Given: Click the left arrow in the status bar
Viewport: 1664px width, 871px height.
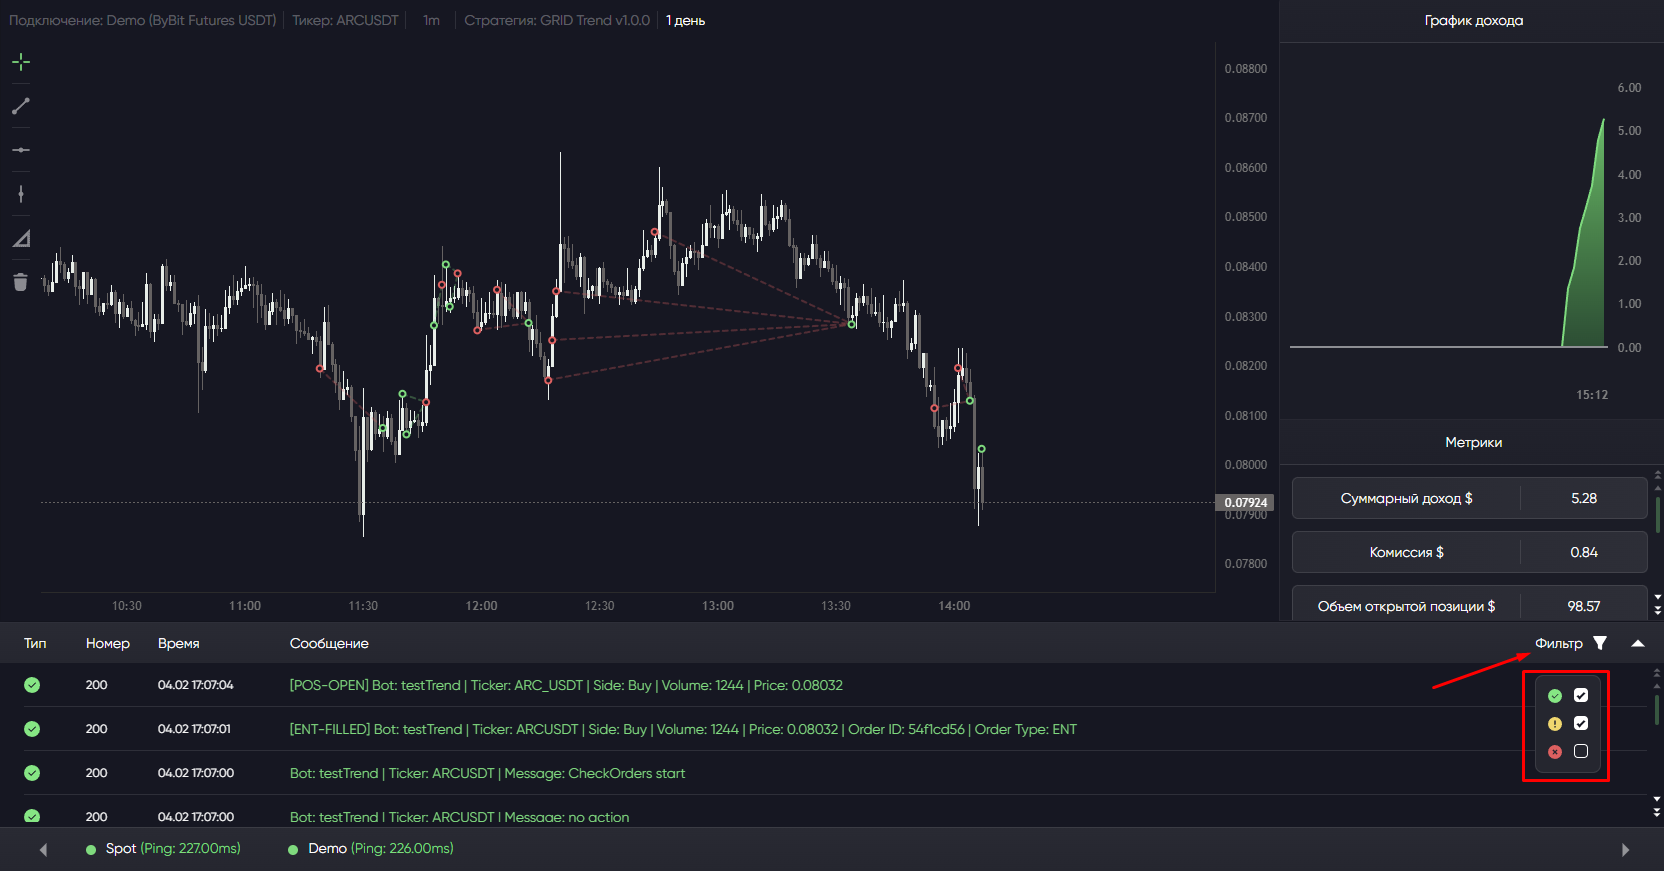Looking at the screenshot, I should tap(43, 849).
